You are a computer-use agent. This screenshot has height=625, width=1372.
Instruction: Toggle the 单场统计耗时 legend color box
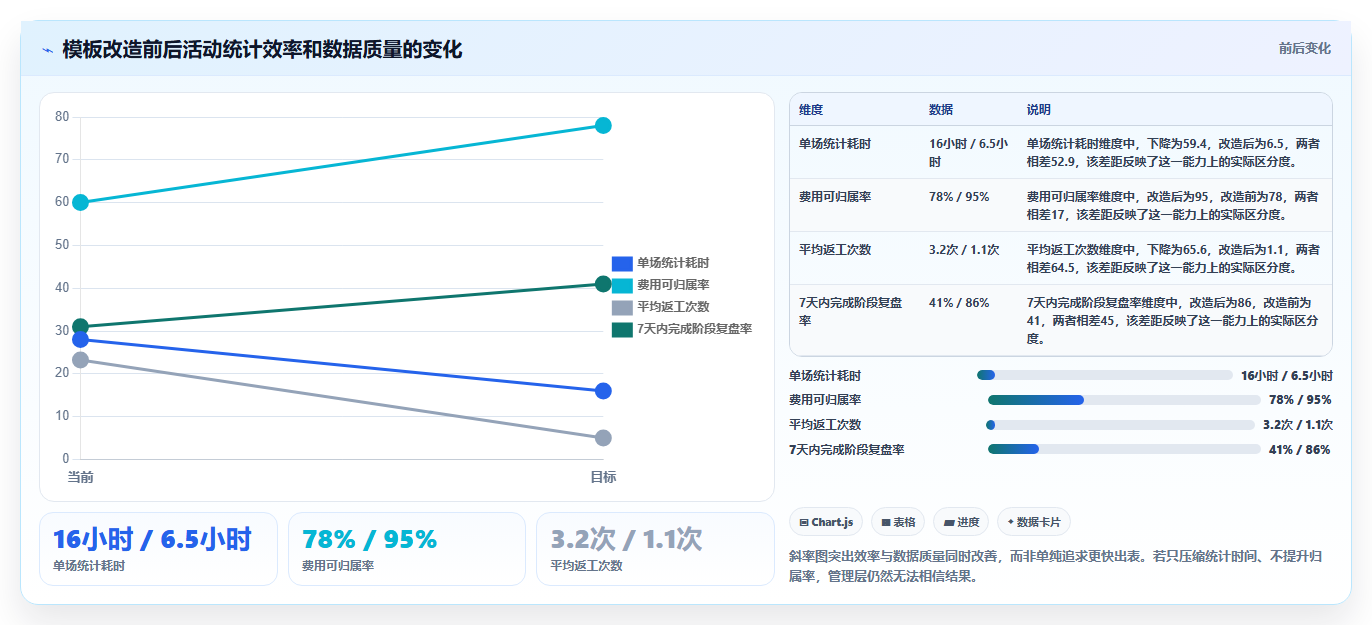pyautogui.click(x=622, y=263)
